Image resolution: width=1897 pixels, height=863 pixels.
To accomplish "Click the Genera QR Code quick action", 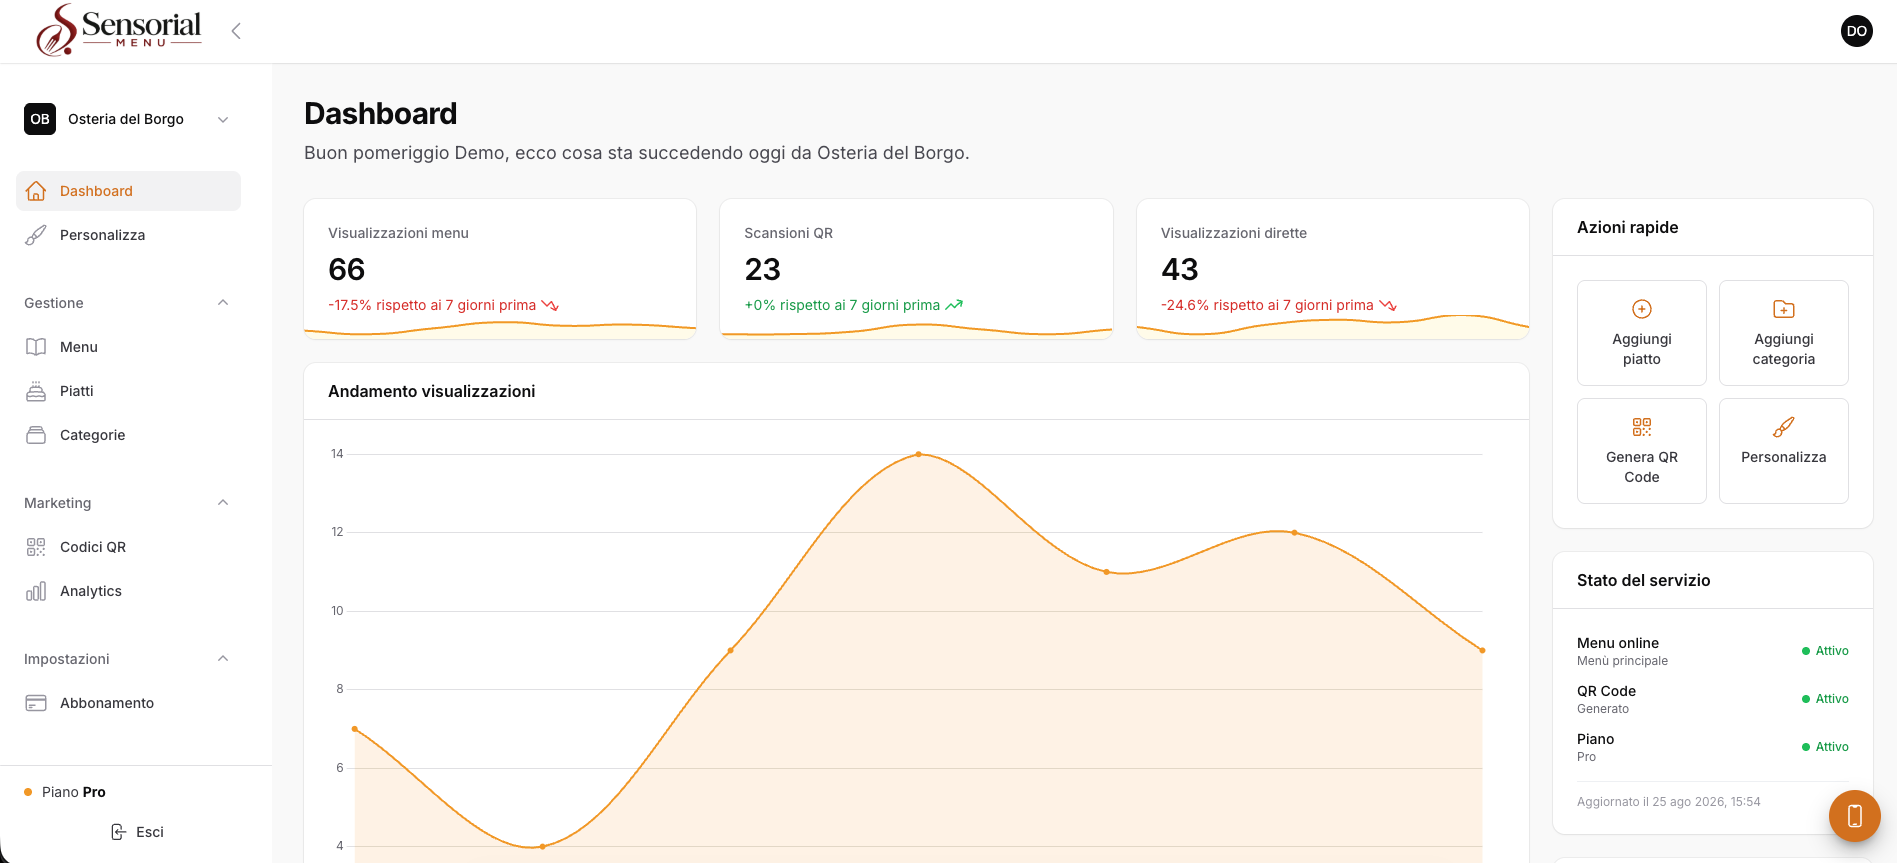I will (x=1642, y=451).
